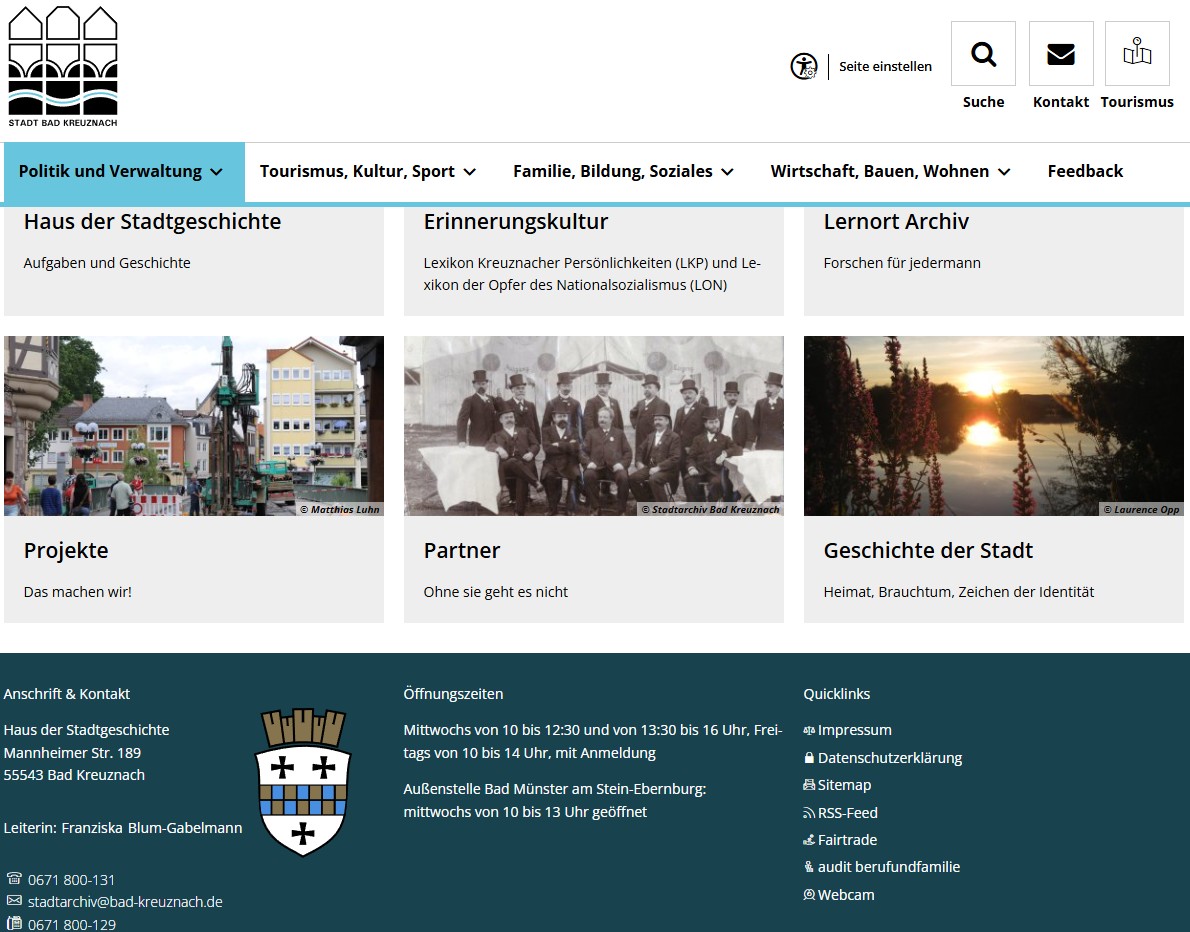1190x932 pixels.
Task: Click the Tourismus map icon
Action: pyautogui.click(x=1136, y=54)
